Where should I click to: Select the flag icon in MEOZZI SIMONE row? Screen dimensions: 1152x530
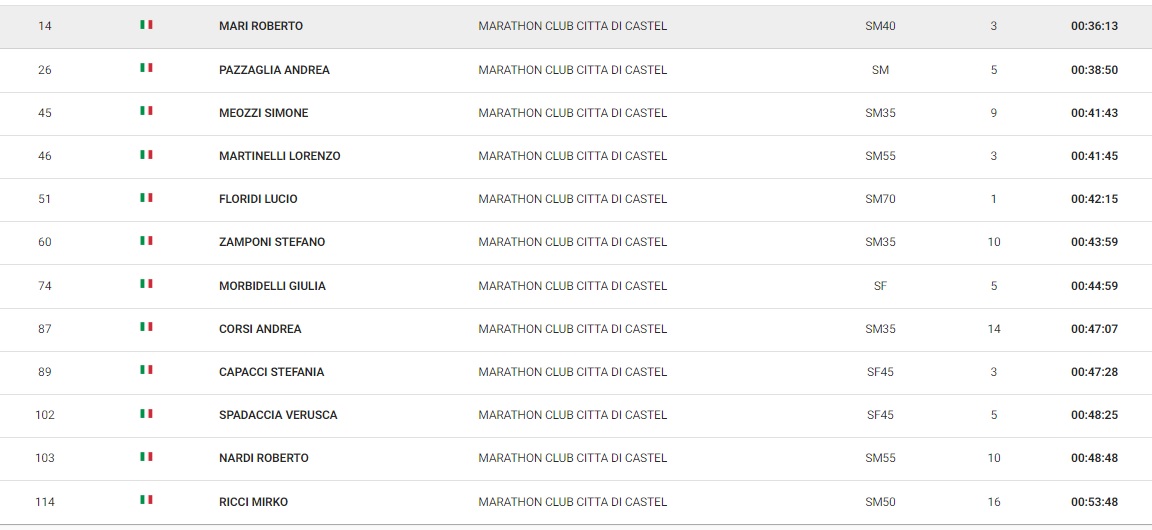pyautogui.click(x=146, y=112)
